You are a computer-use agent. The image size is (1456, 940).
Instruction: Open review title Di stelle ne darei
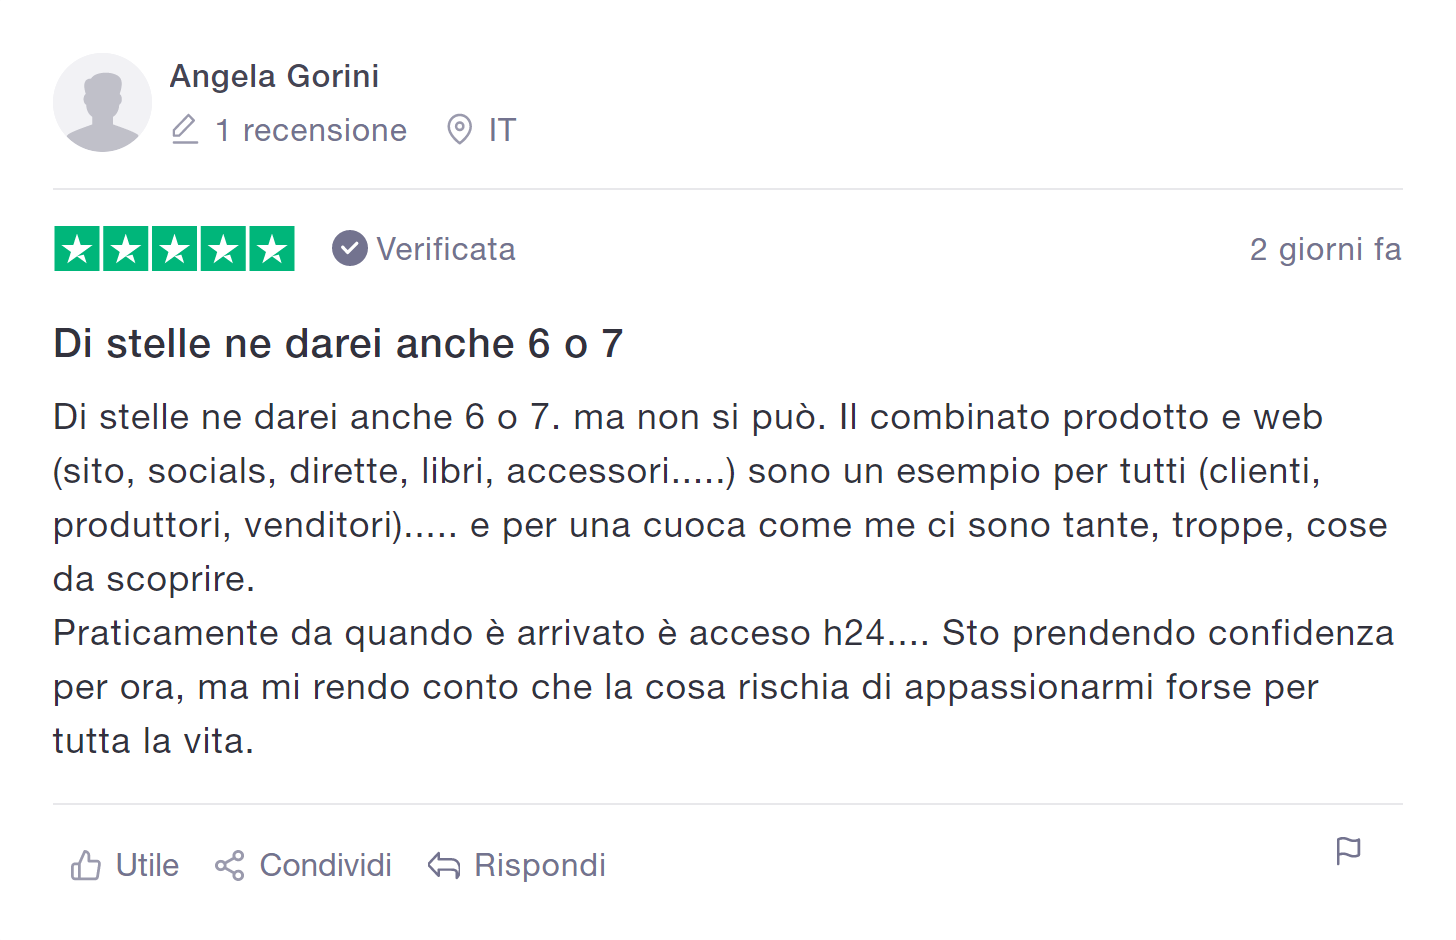point(338,344)
